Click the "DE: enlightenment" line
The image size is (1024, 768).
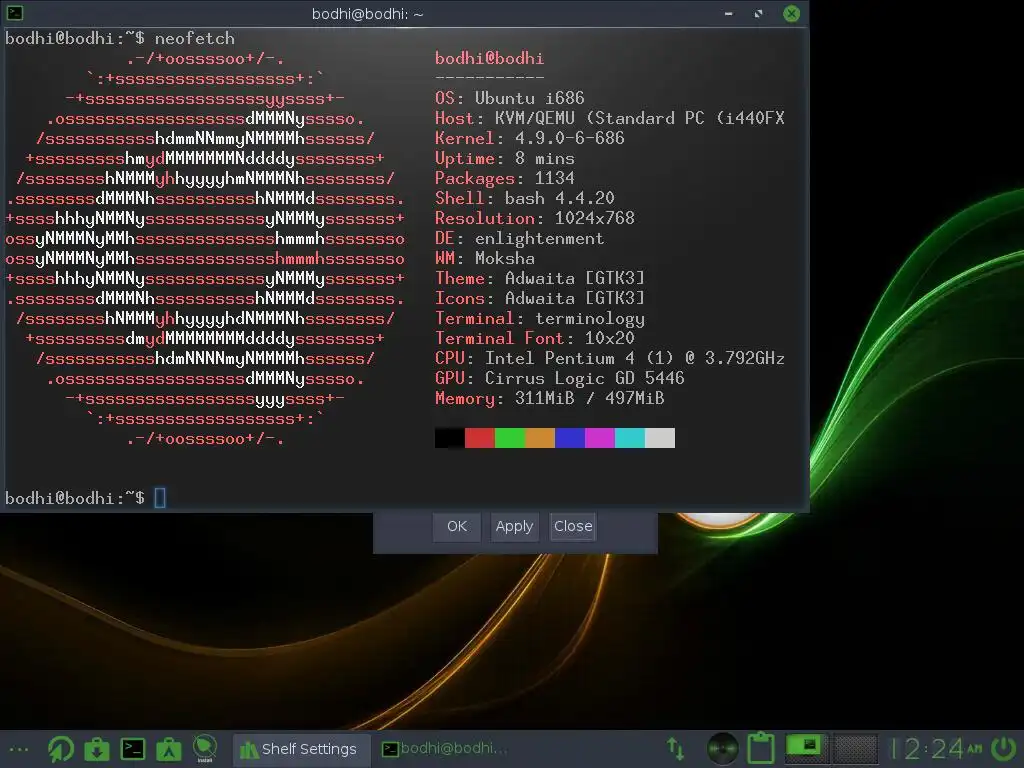click(x=519, y=238)
